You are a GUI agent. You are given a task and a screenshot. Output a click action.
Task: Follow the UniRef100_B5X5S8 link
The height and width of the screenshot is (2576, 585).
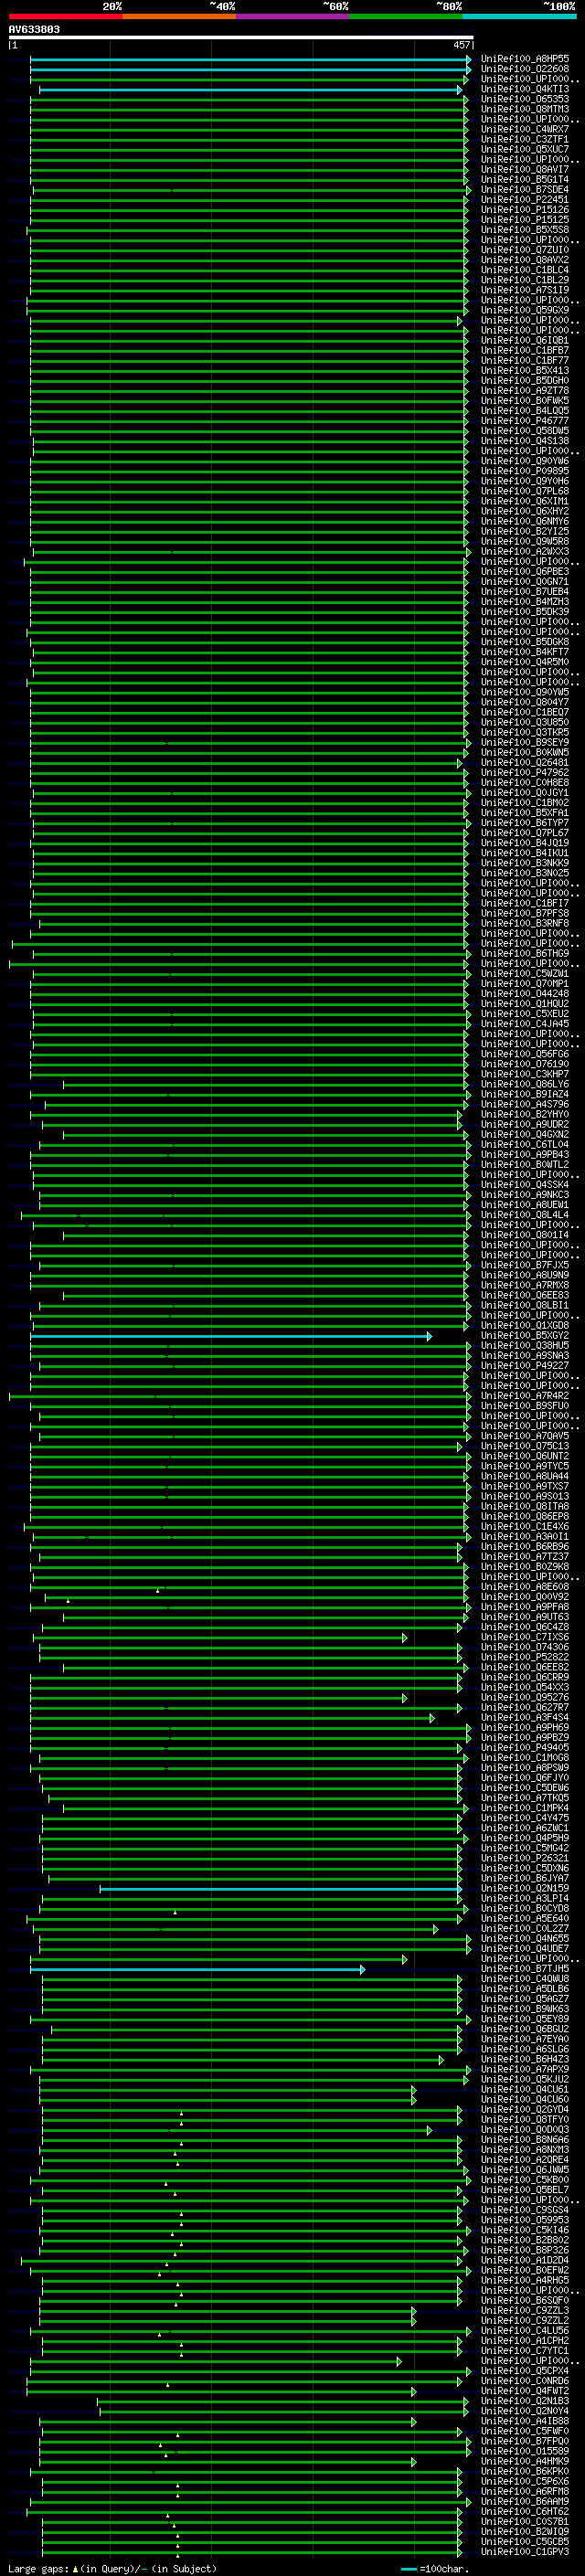(x=524, y=229)
